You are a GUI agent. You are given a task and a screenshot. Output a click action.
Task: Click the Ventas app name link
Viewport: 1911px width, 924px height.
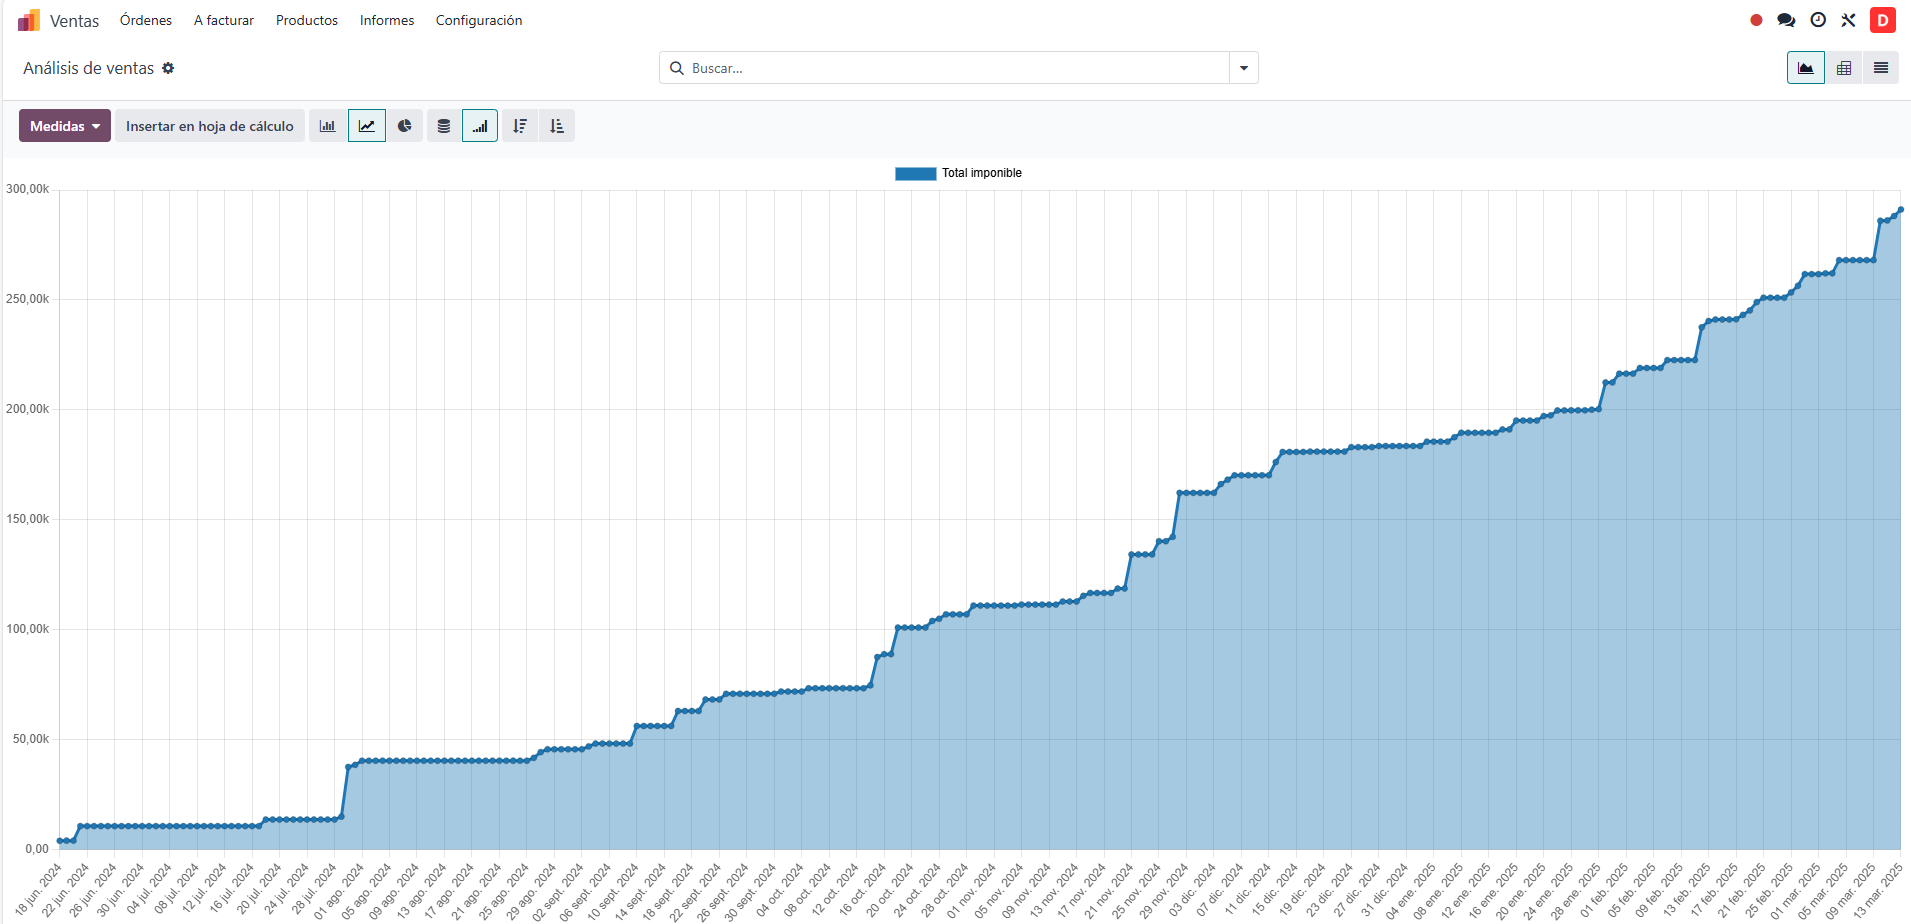[x=74, y=21]
